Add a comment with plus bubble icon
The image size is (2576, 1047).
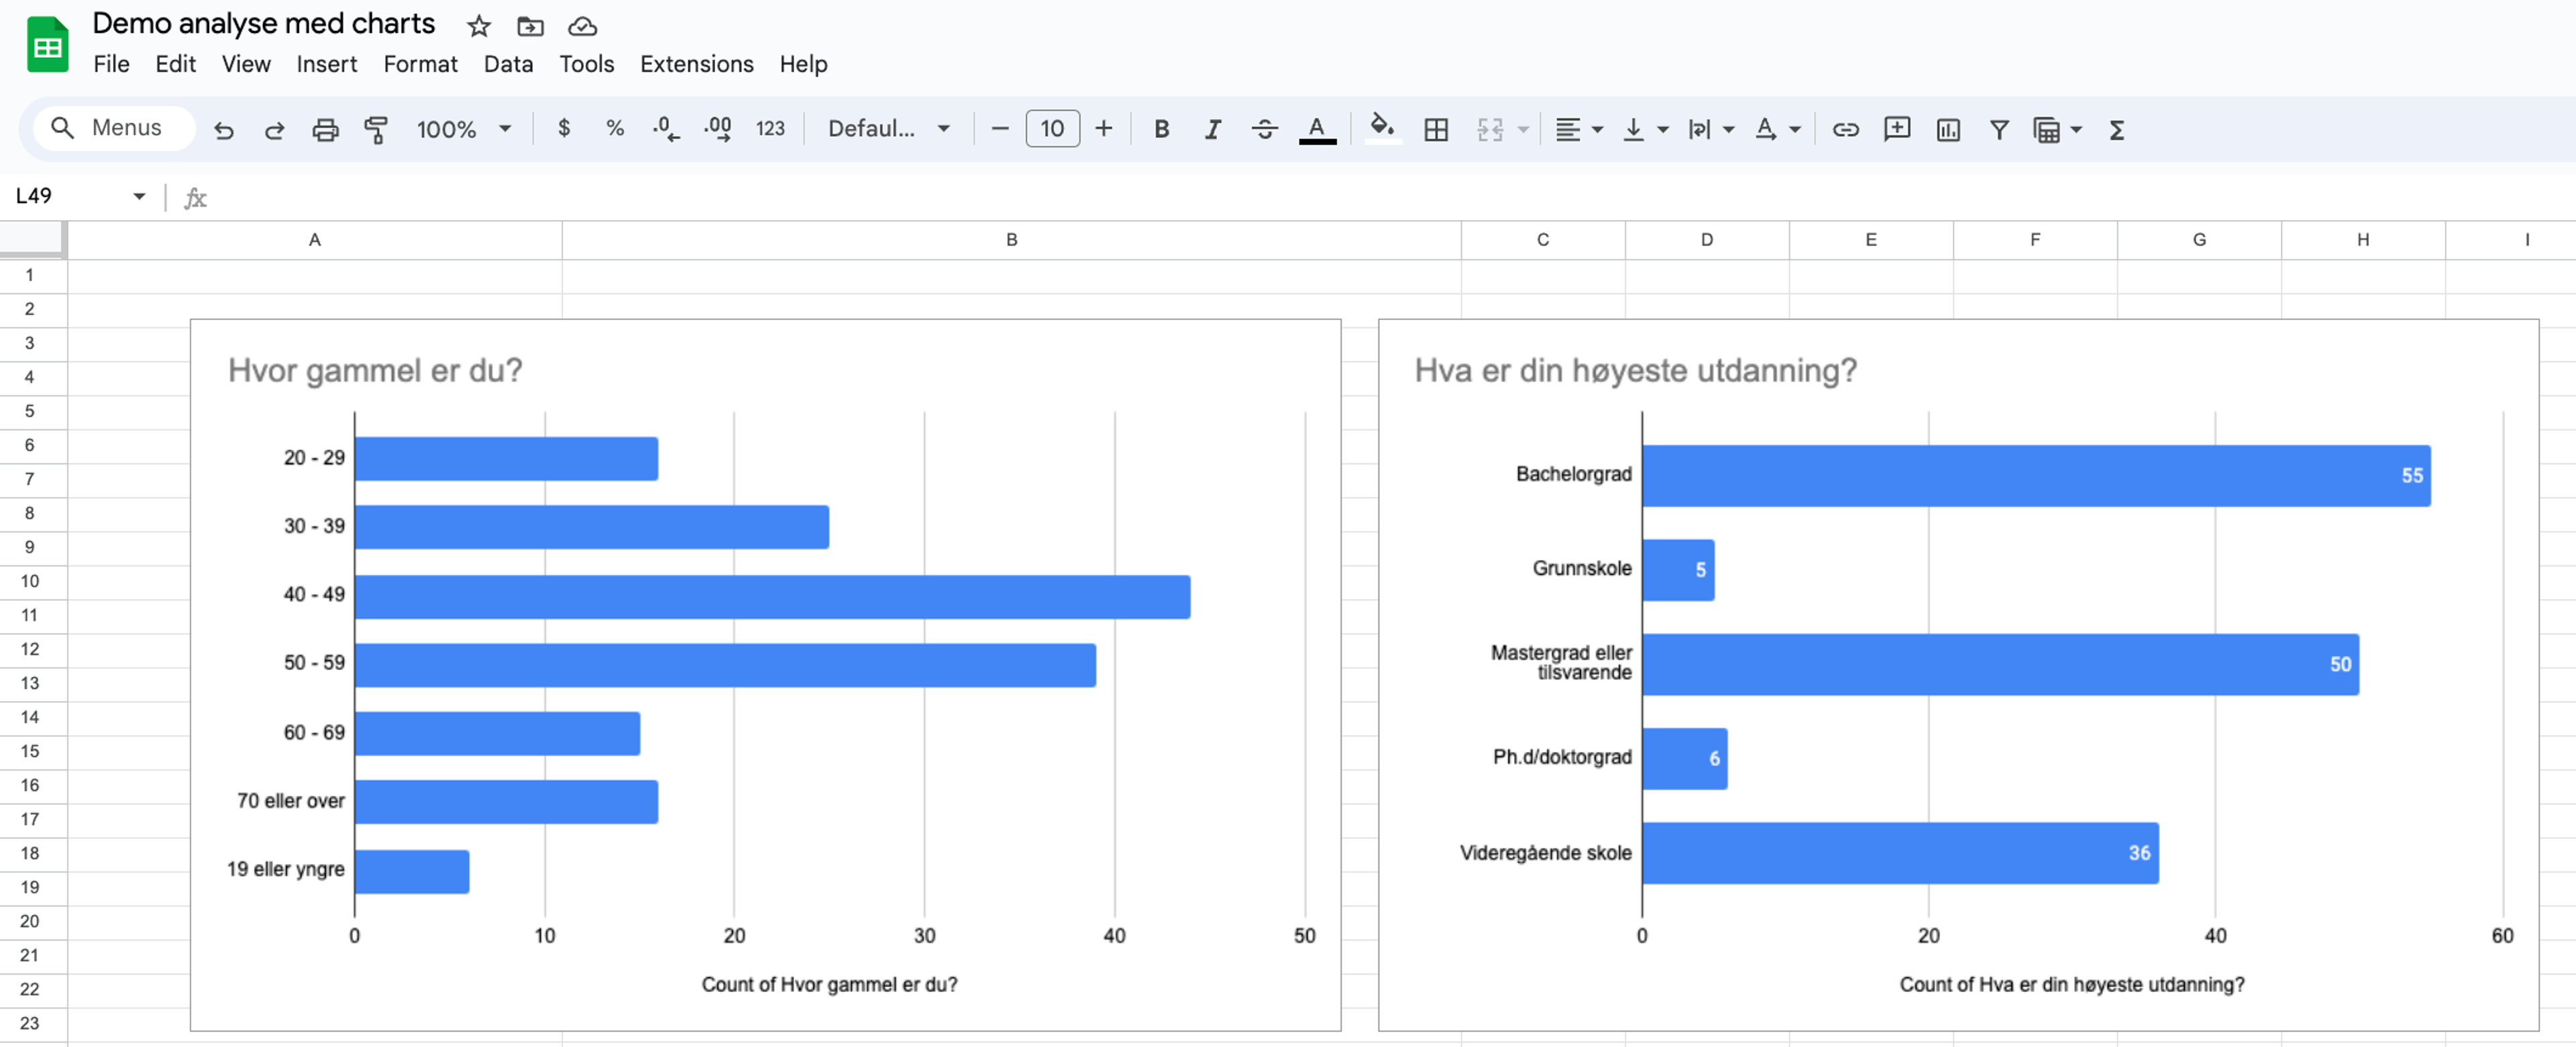click(x=1896, y=129)
